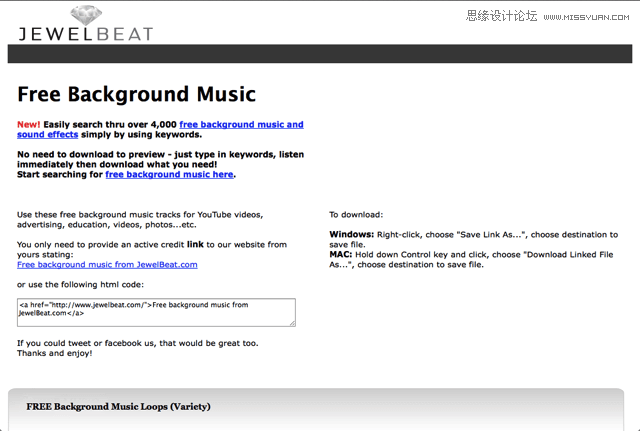
Task: Click 'Use these free background music tracks' paragraph
Action: point(140,220)
